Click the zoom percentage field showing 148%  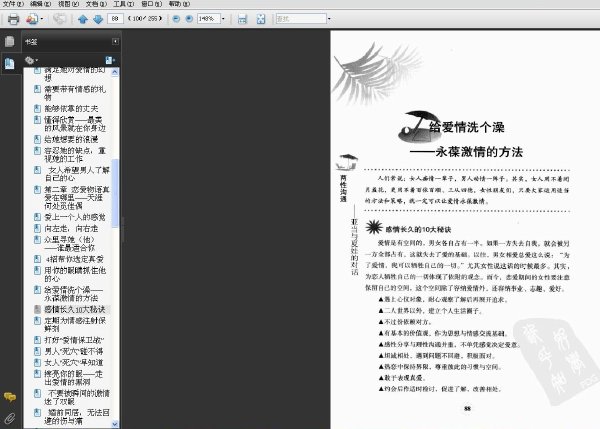click(209, 18)
